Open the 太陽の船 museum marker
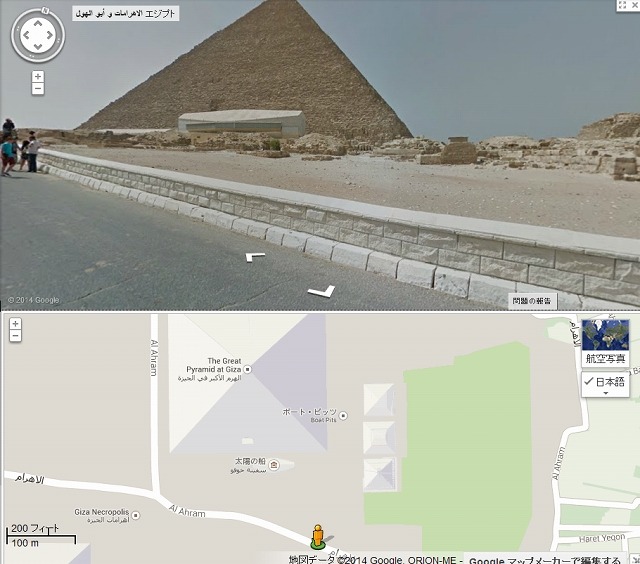 tap(274, 465)
